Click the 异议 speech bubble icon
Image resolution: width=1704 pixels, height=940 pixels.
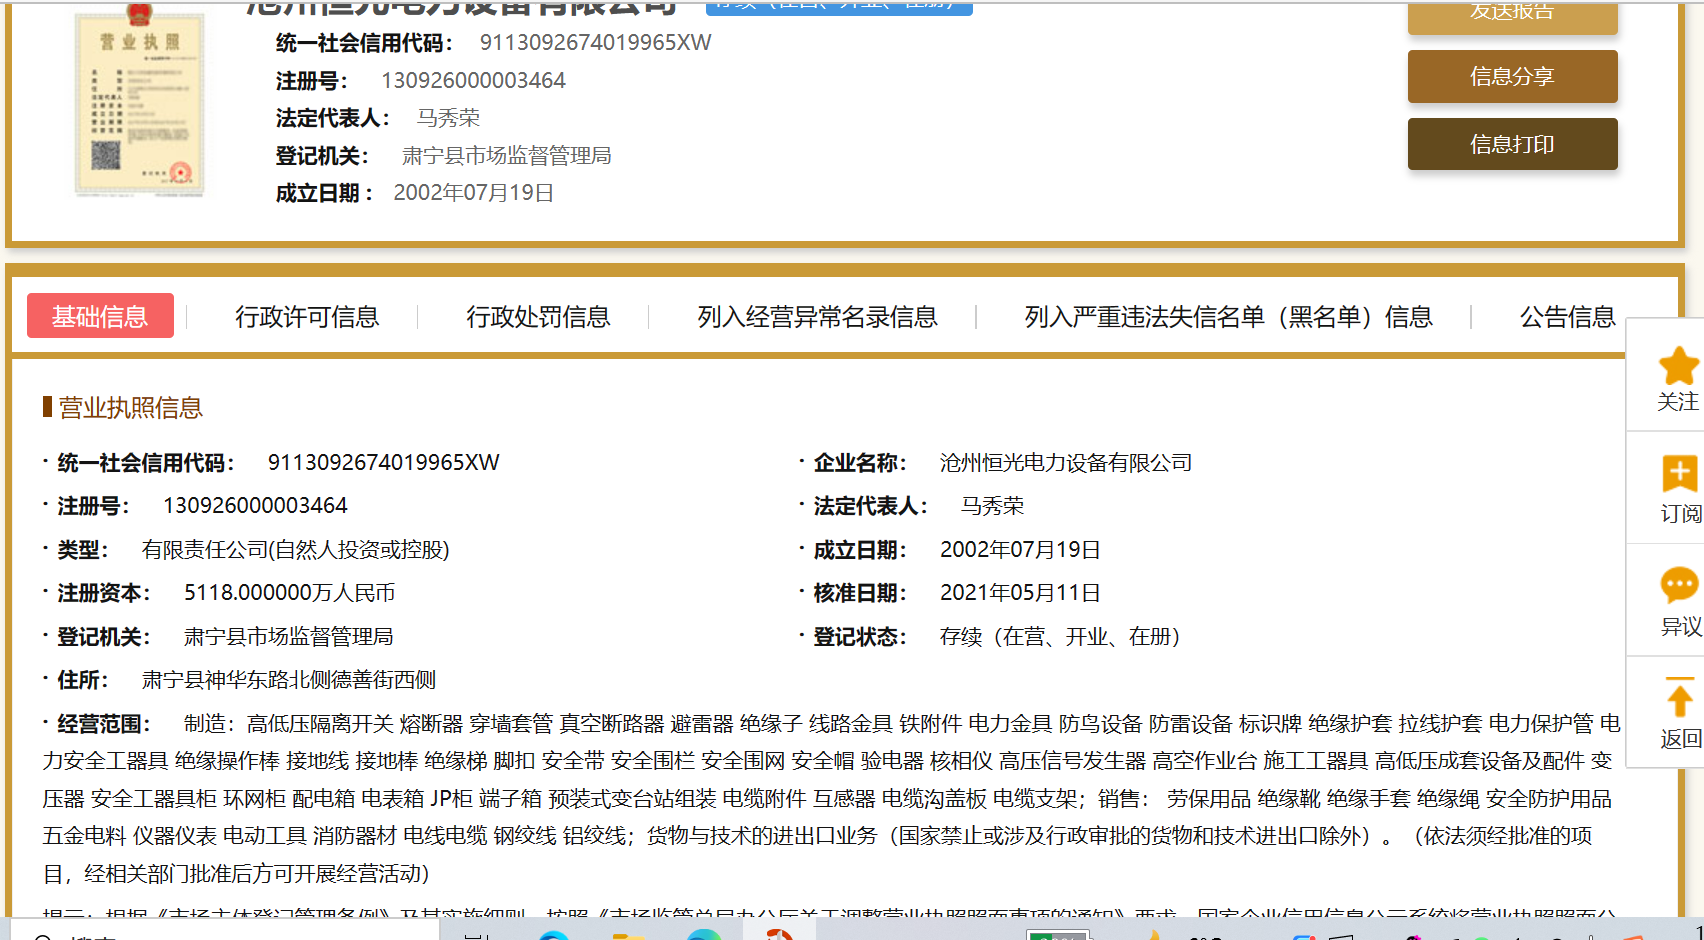[1679, 585]
